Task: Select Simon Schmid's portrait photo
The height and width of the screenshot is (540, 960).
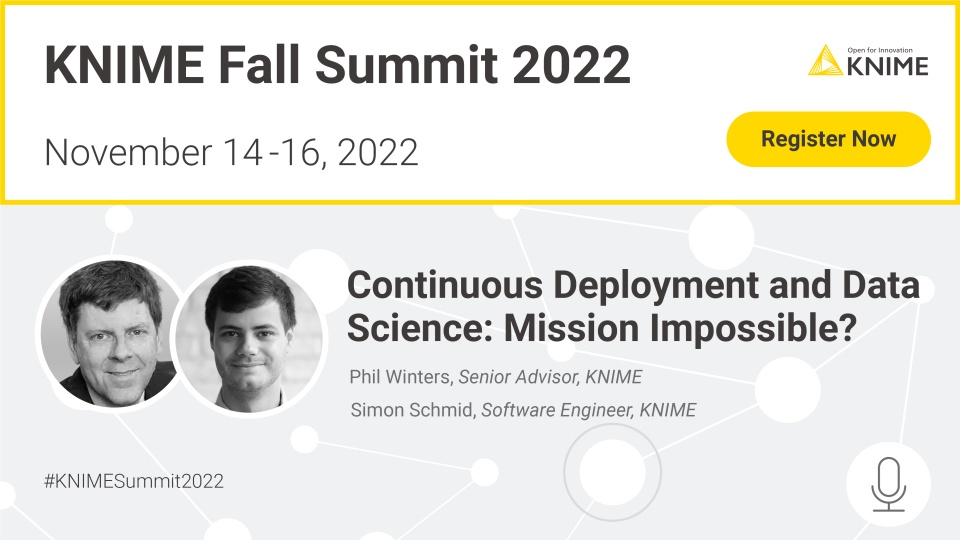Action: point(249,338)
